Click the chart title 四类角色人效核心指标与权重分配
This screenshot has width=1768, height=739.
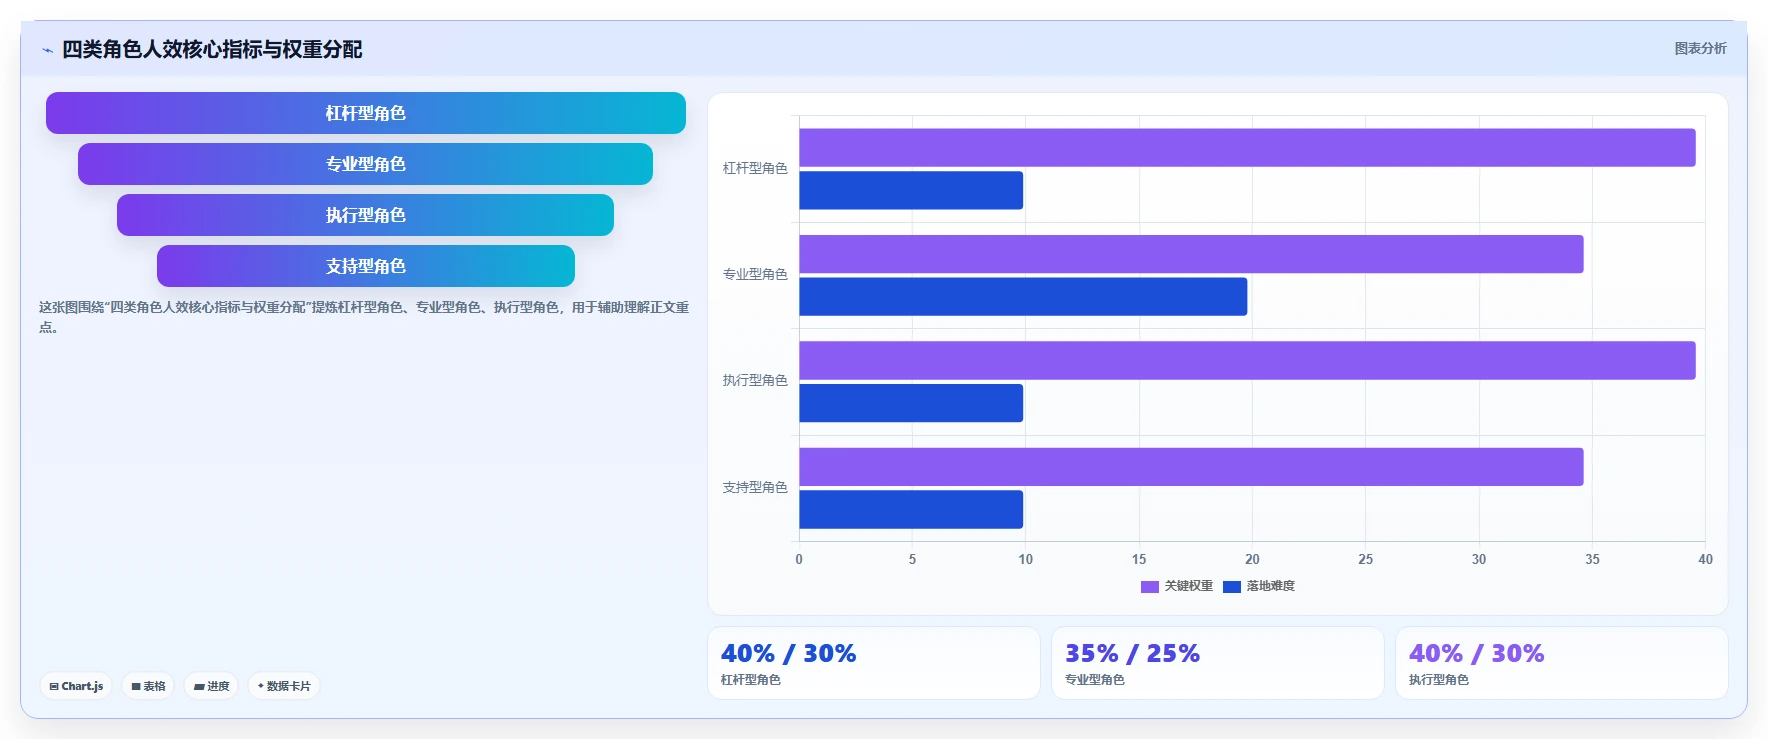click(212, 49)
